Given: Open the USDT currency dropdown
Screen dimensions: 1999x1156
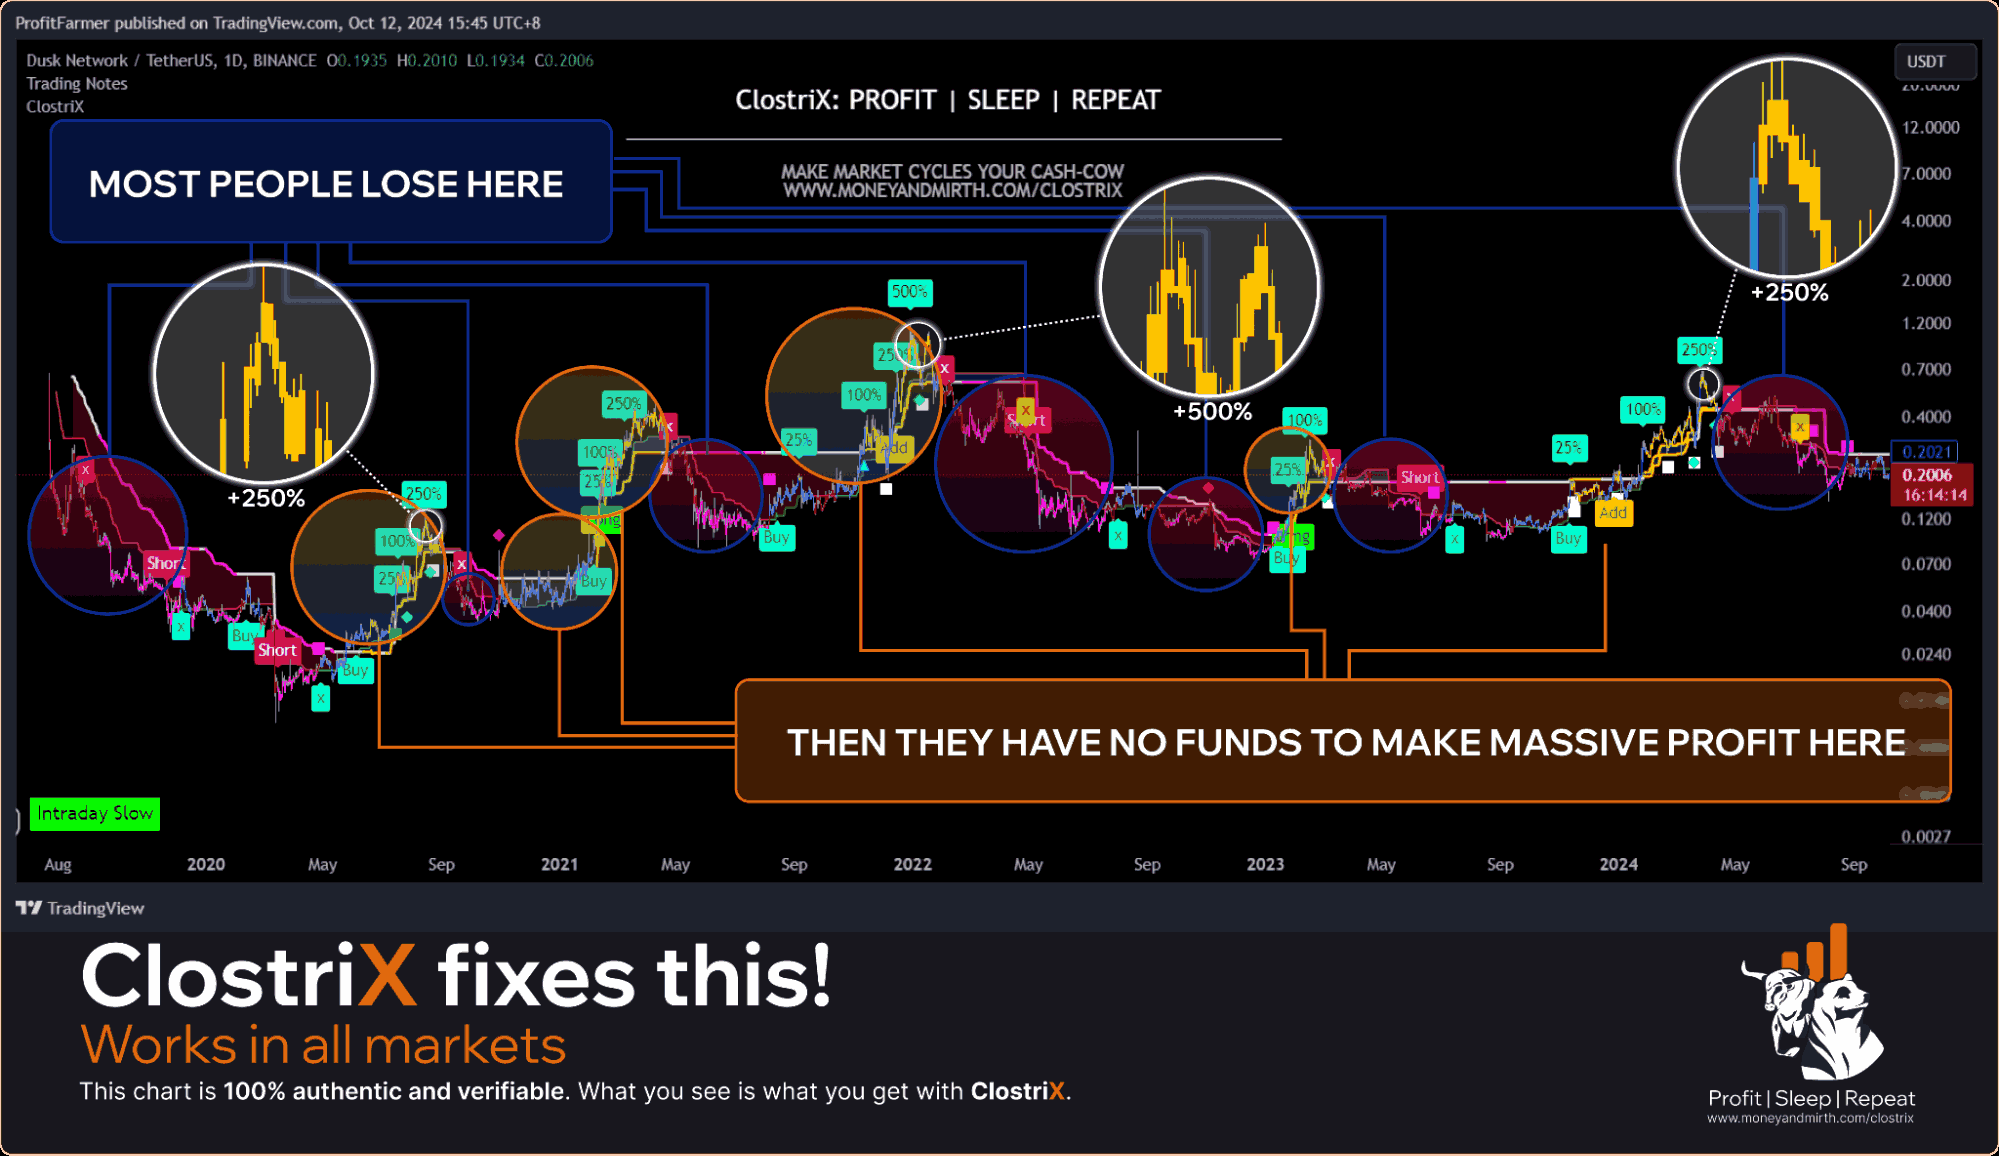Looking at the screenshot, I should point(1934,61).
